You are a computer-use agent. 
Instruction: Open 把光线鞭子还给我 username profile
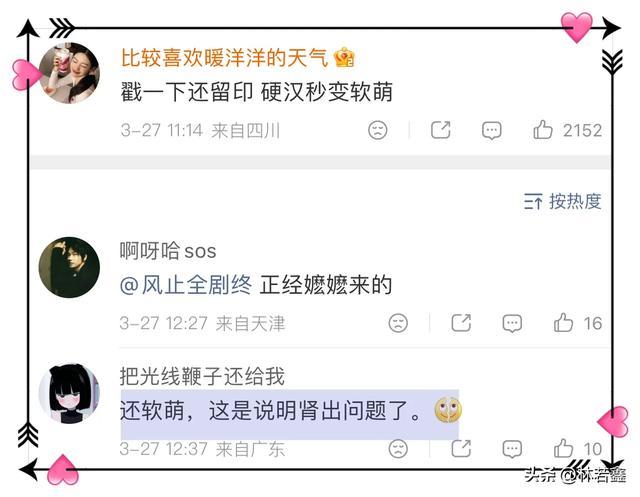pyautogui.click(x=202, y=376)
